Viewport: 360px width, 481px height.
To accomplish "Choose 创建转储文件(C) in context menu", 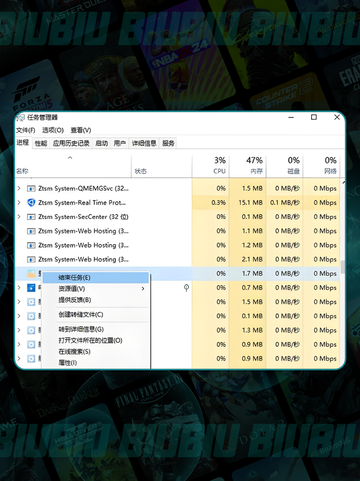I will pyautogui.click(x=95, y=315).
